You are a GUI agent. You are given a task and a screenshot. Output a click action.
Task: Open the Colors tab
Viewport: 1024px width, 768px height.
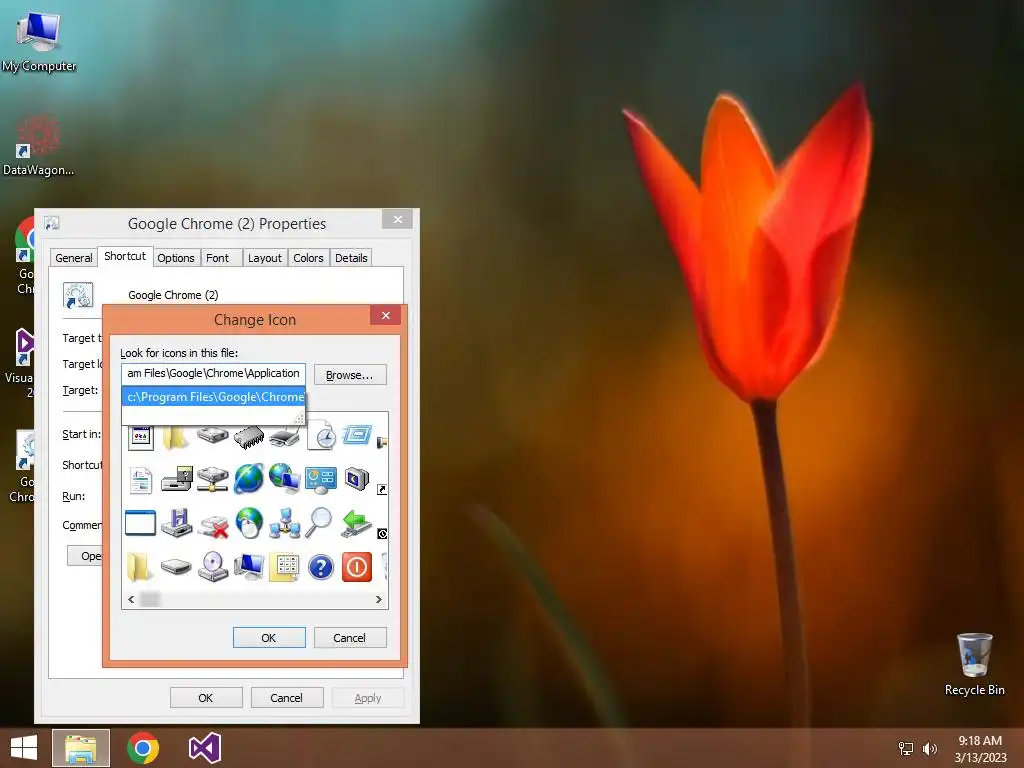click(308, 258)
